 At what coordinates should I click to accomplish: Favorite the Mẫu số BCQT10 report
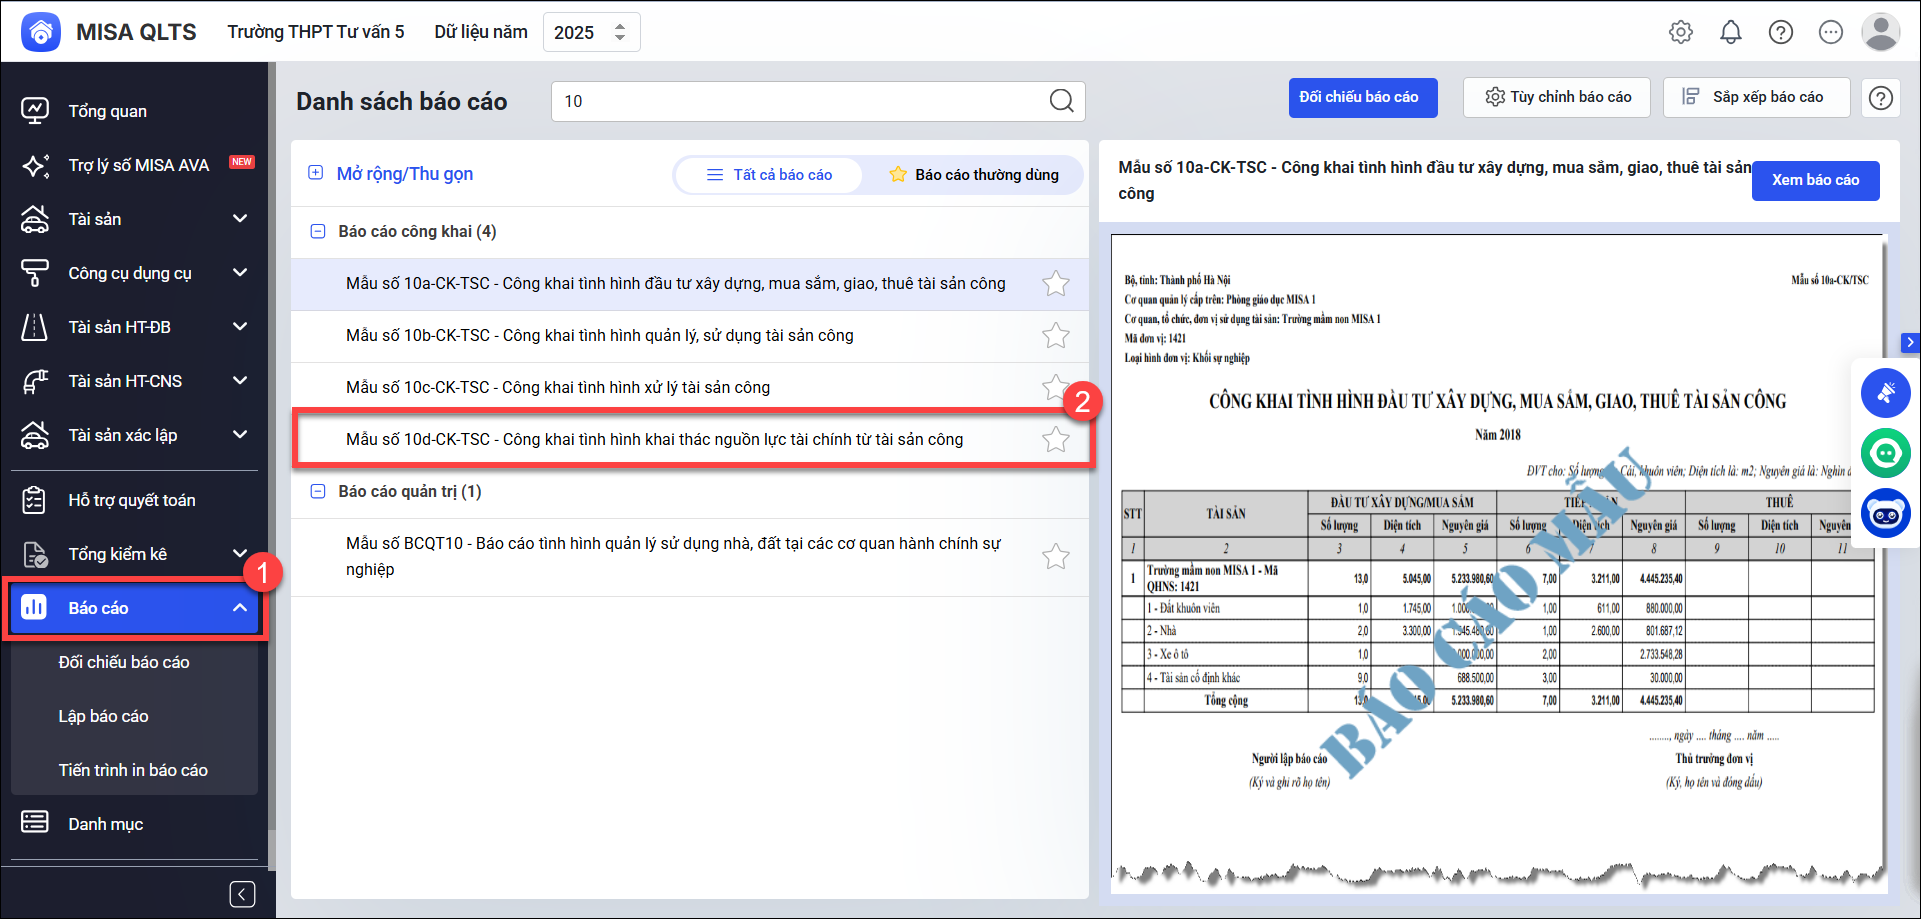click(1055, 557)
